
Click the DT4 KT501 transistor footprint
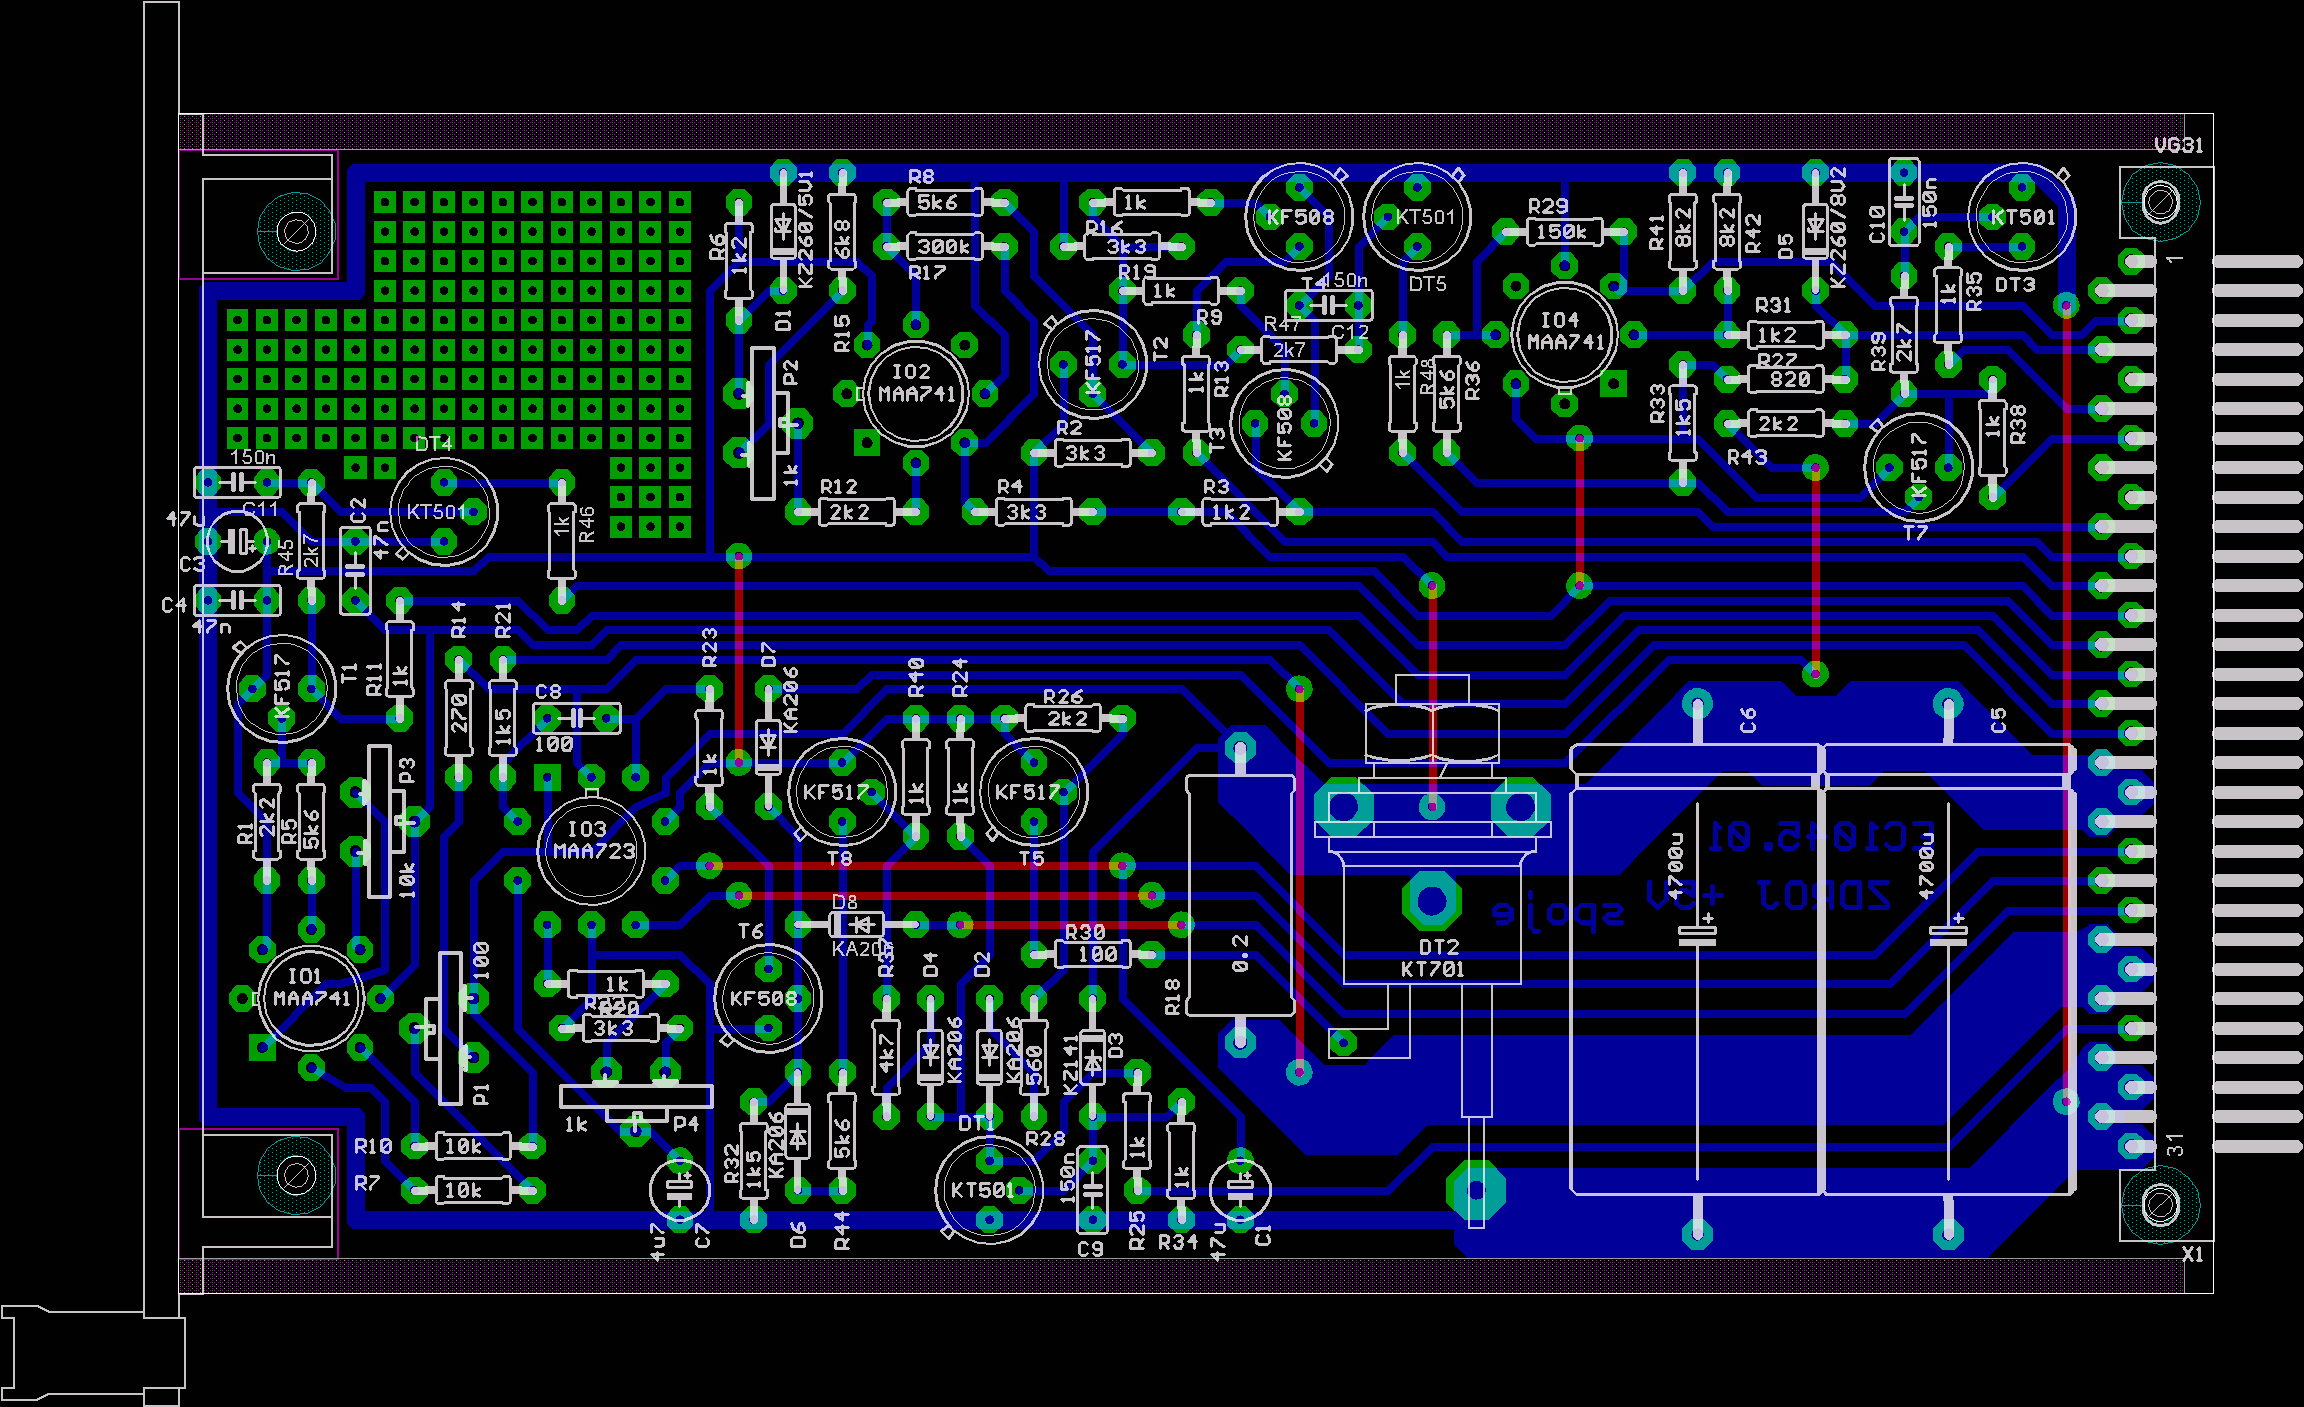pyautogui.click(x=443, y=511)
